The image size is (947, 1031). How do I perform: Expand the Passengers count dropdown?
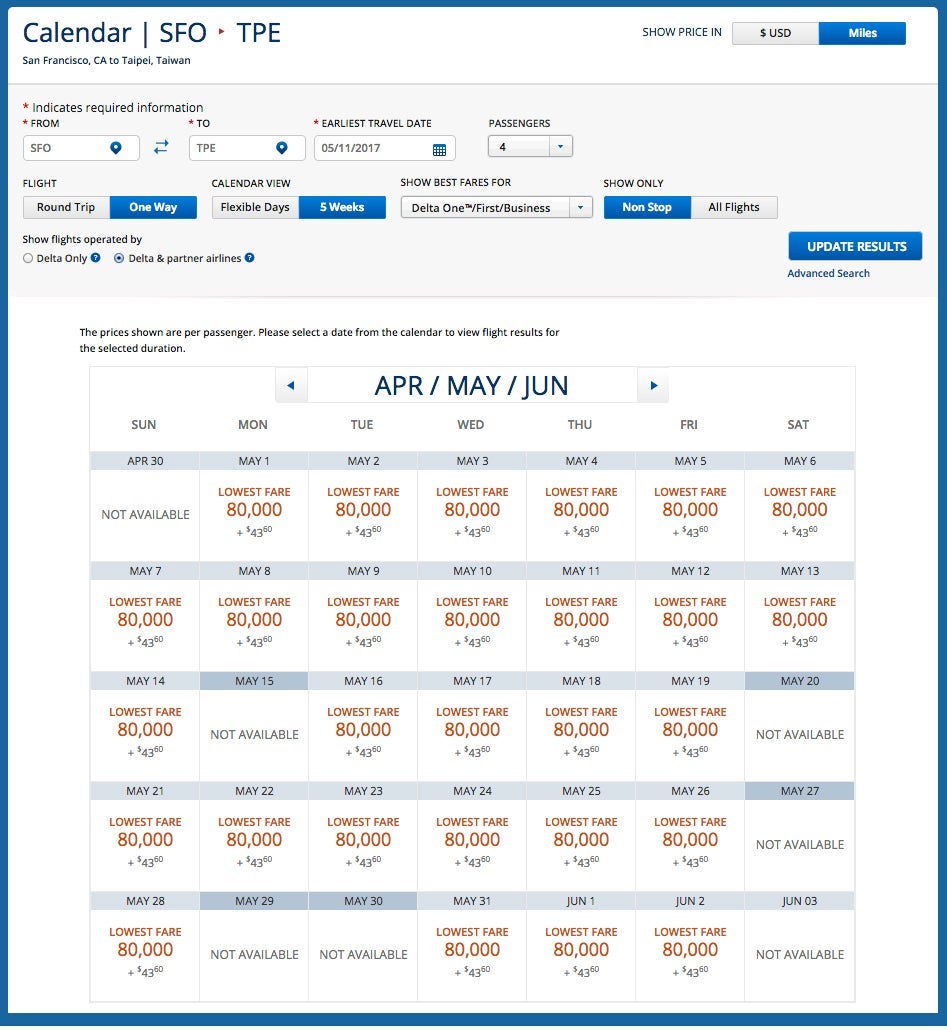tap(560, 147)
